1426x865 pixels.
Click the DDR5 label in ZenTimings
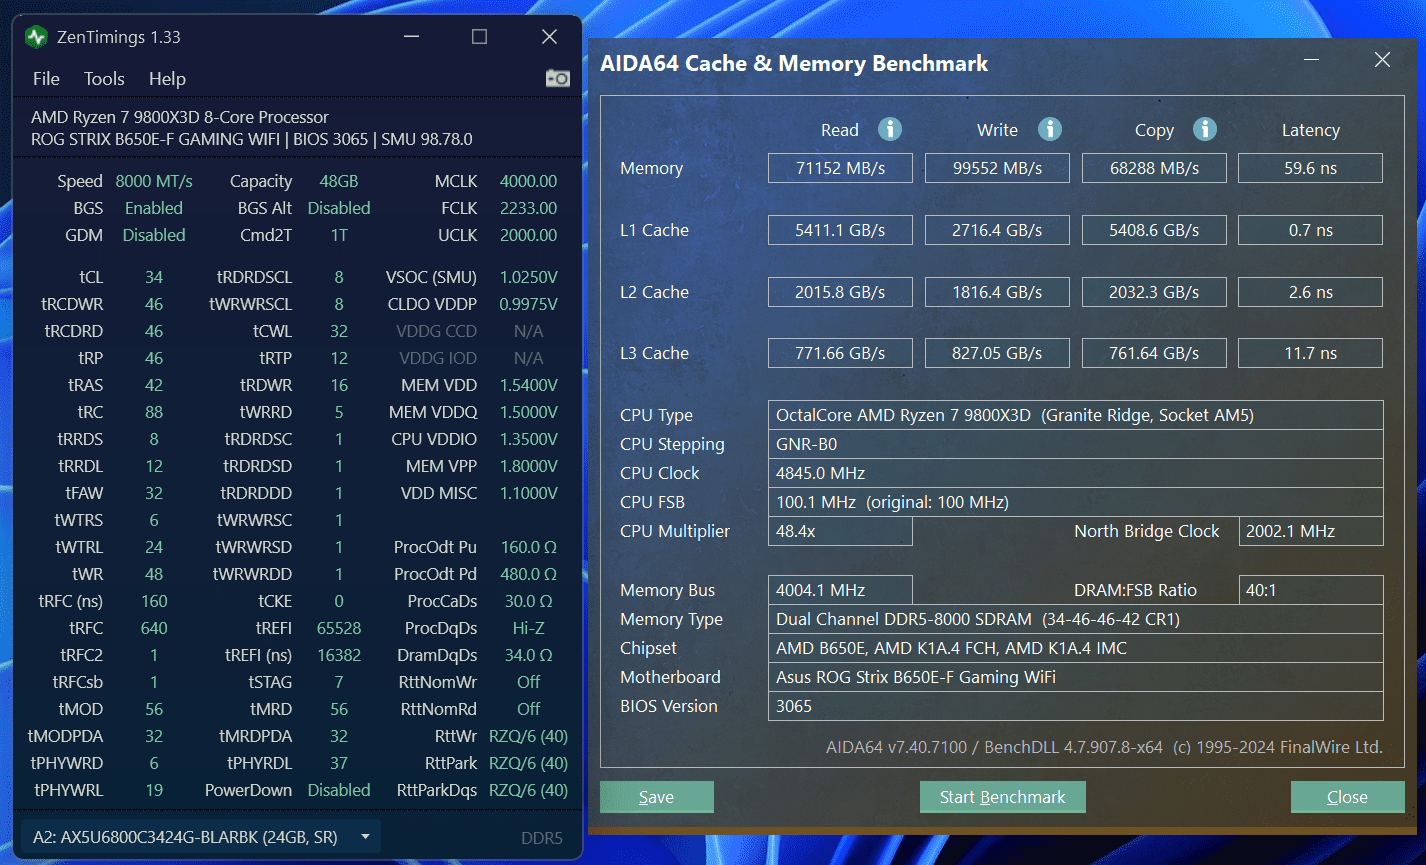(542, 838)
